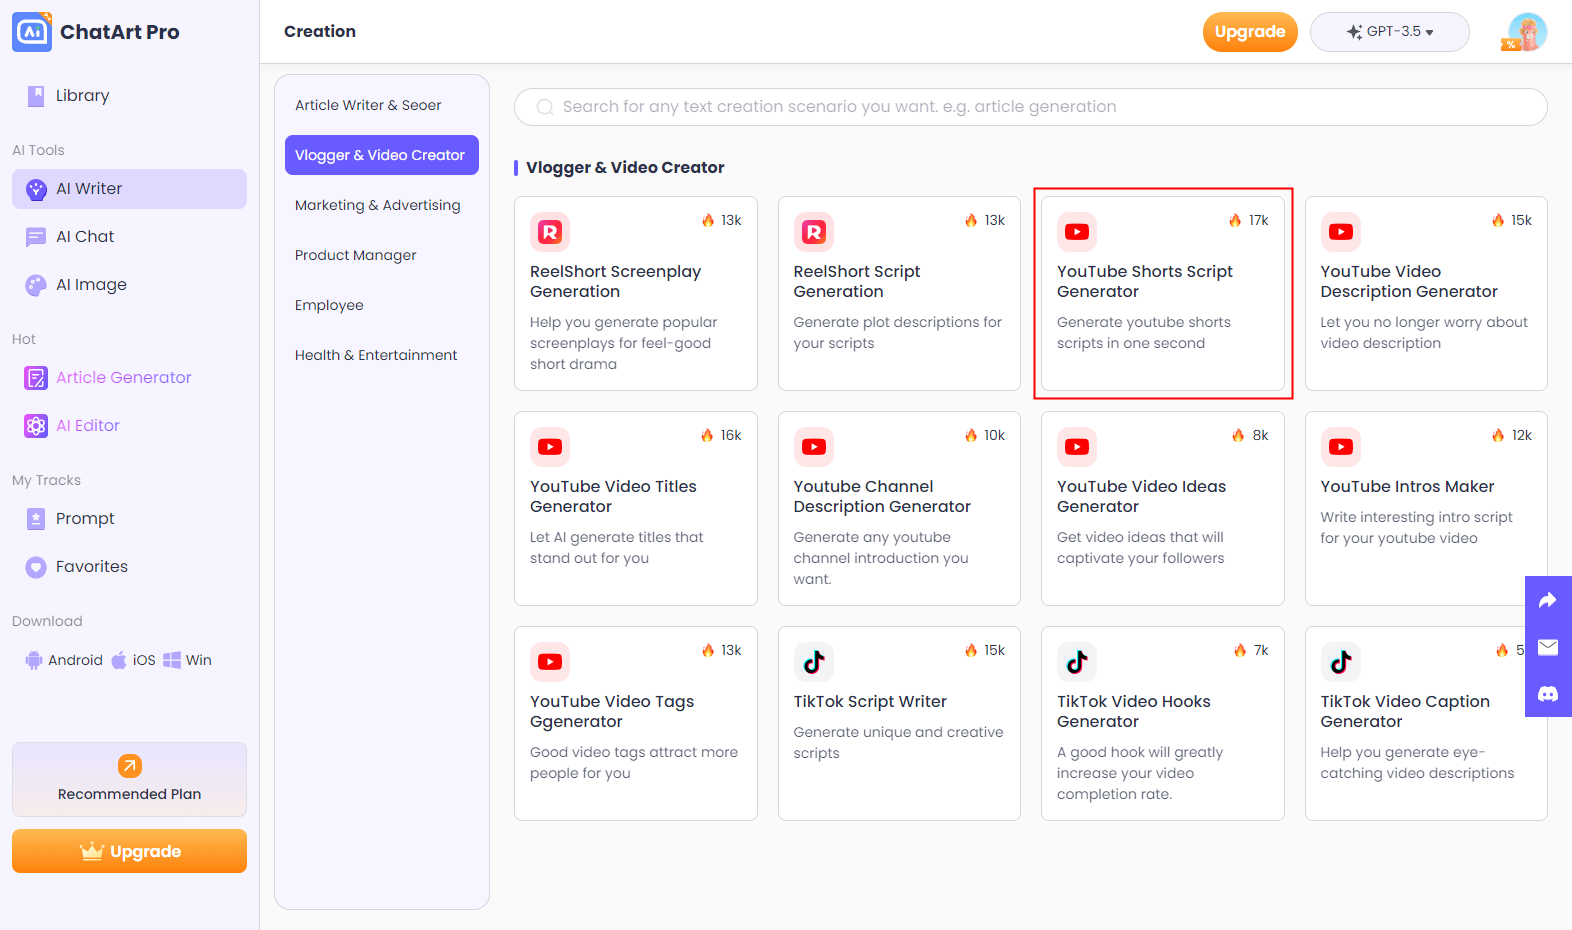Click the search magnifier icon
1572x930 pixels.
[x=545, y=107]
